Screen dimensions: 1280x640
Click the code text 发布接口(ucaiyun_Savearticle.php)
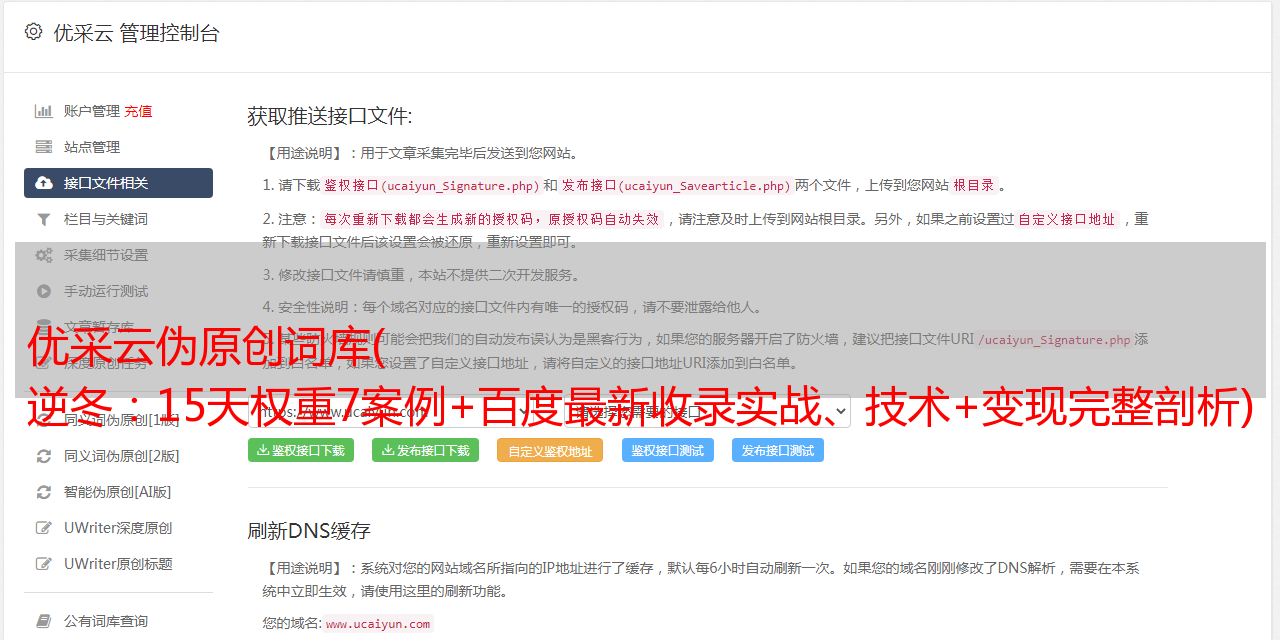pyautogui.click(x=676, y=185)
